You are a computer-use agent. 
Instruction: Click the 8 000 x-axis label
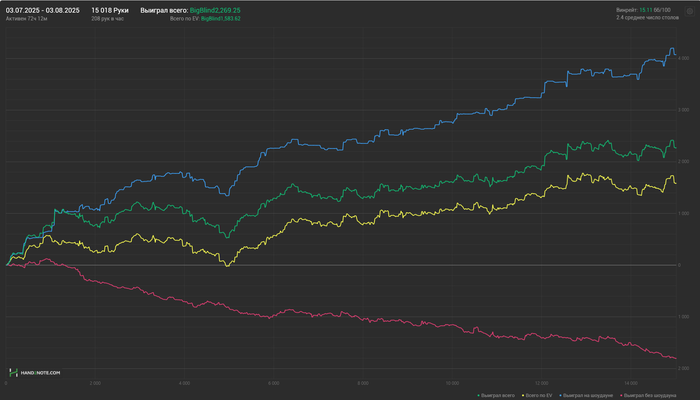363,383
